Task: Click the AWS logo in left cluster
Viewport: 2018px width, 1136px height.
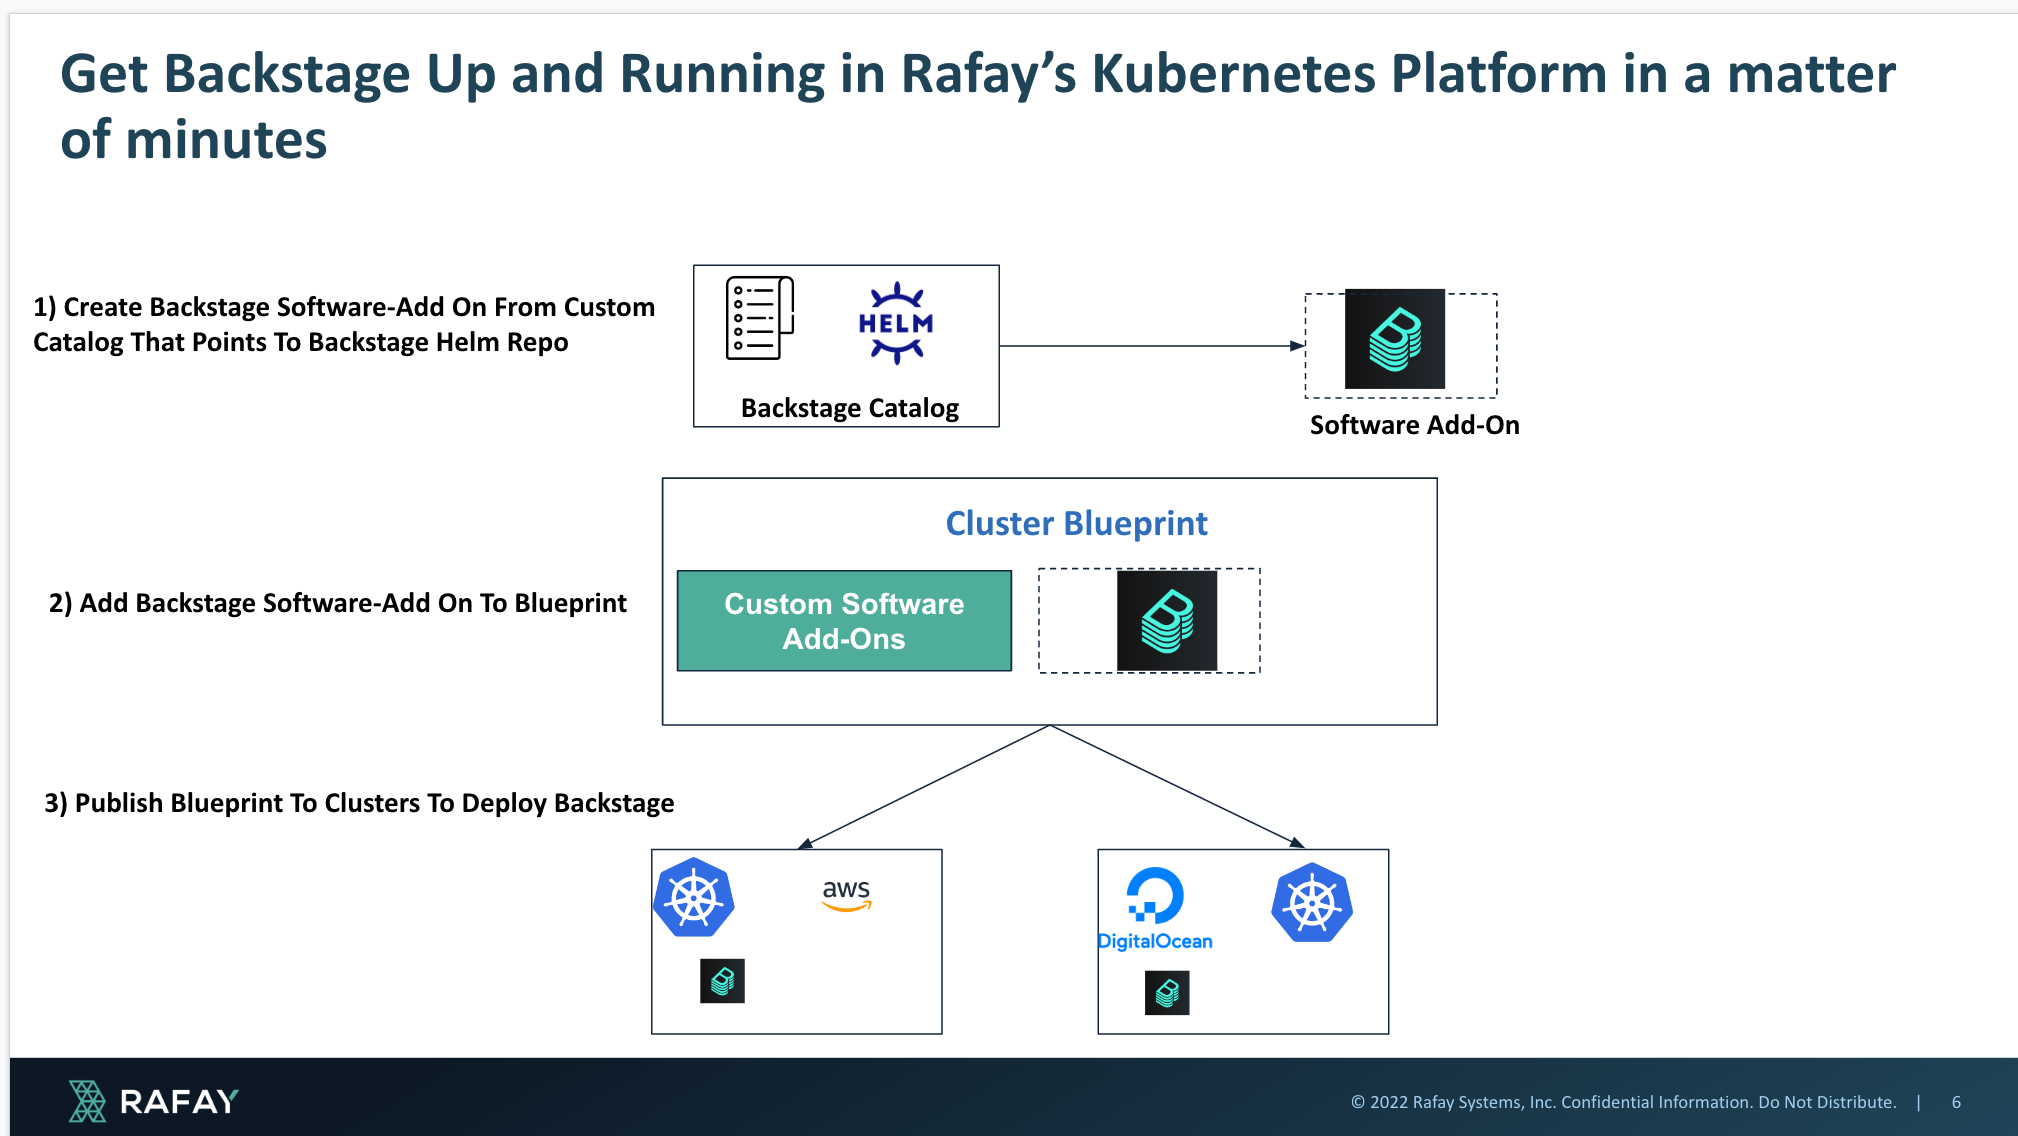Action: pos(846,894)
